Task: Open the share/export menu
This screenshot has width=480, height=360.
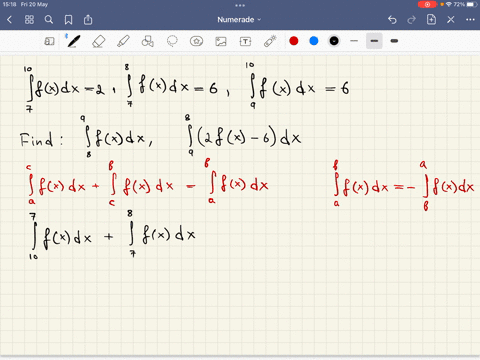Action: pyautogui.click(x=88, y=20)
